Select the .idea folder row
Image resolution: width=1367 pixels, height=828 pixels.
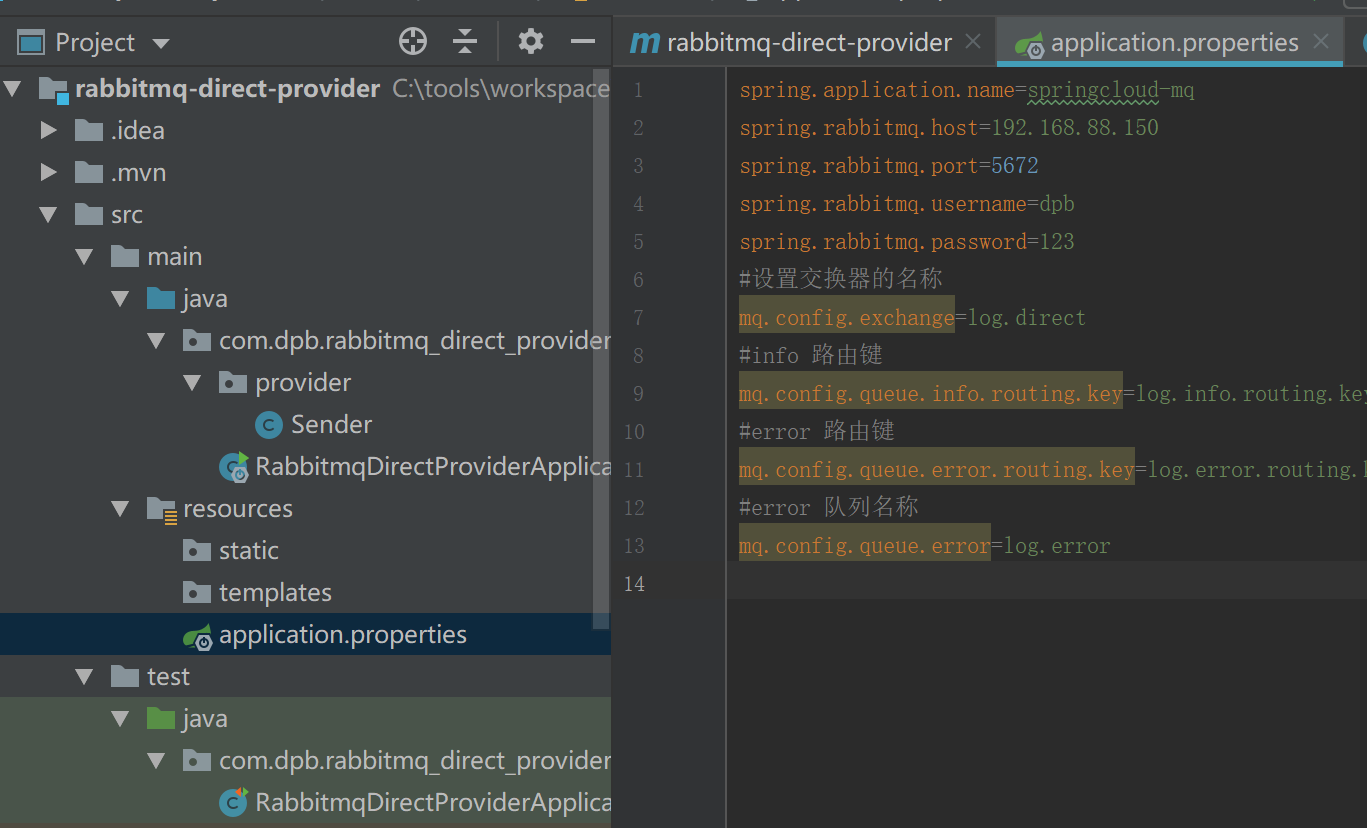[305, 130]
